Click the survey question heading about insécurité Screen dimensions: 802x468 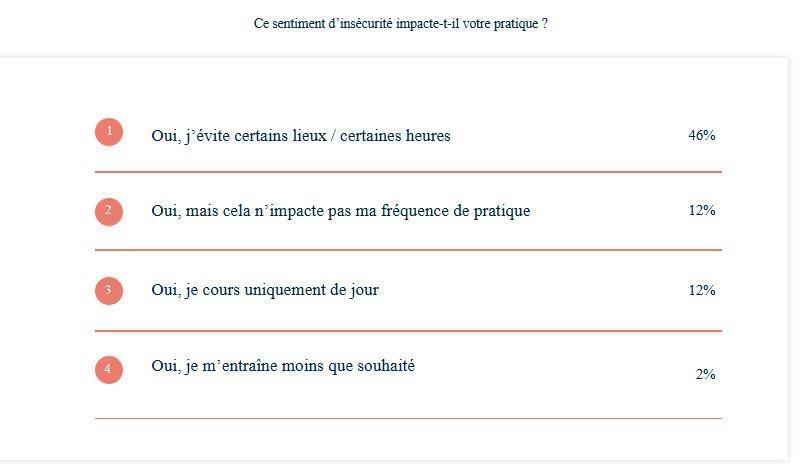pos(400,24)
